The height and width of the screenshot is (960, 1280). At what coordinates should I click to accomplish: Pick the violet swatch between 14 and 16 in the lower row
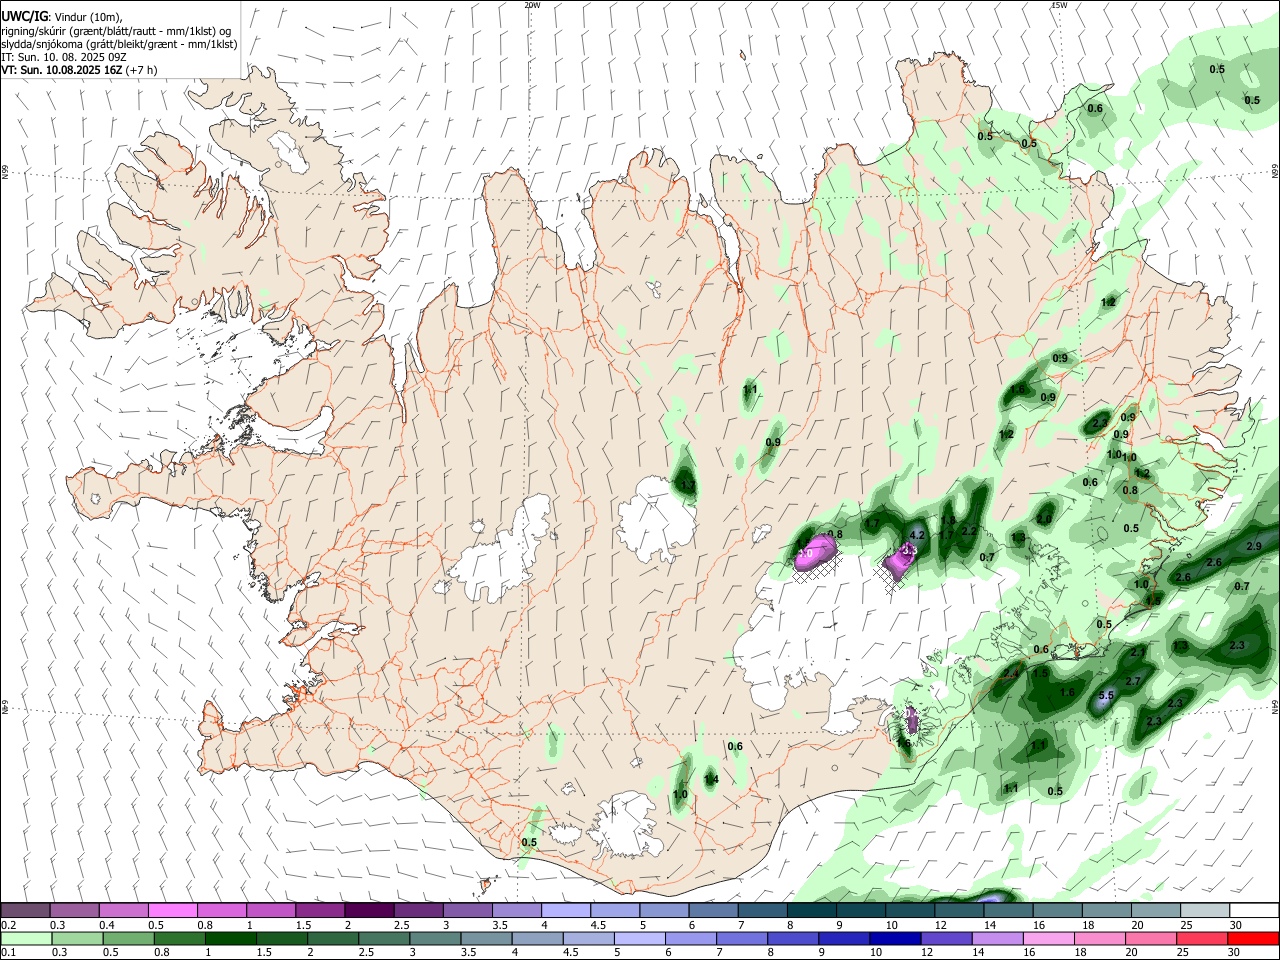point(995,938)
